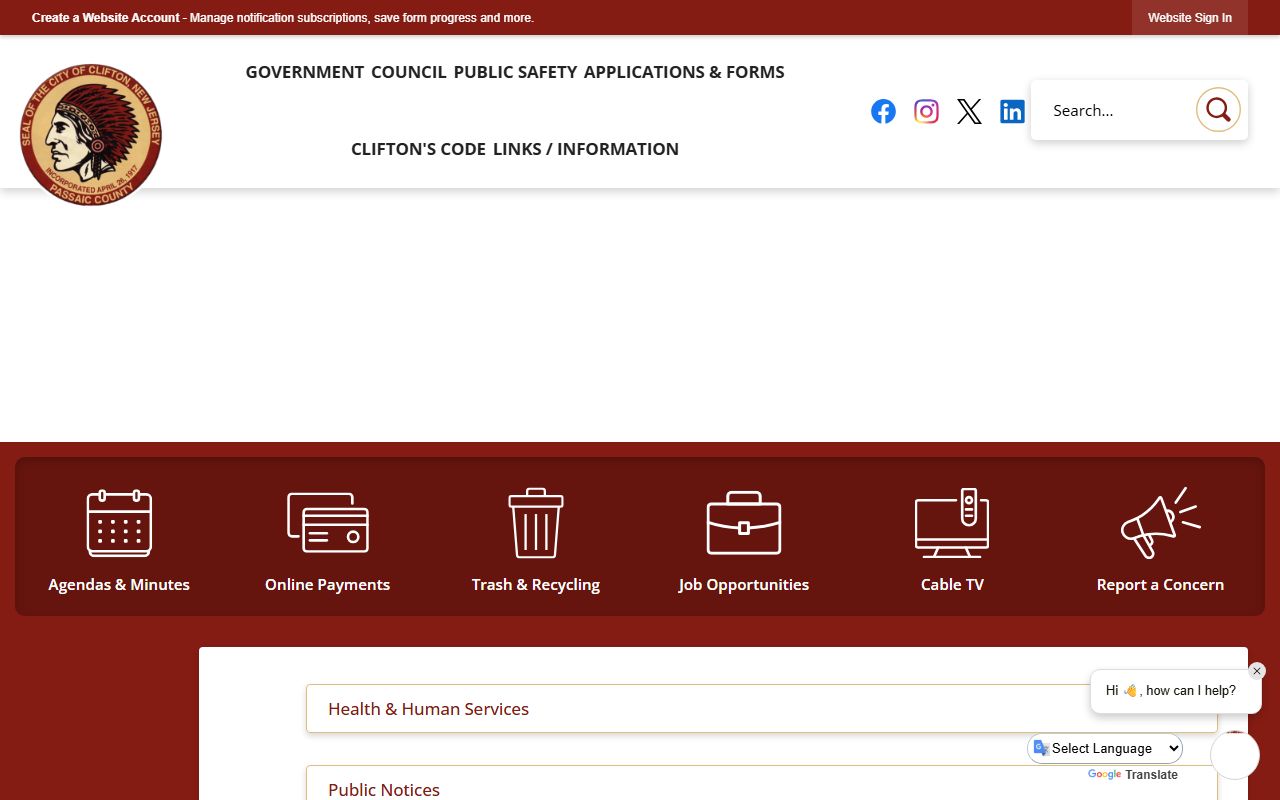
Task: Open Agendas & Minutes calendar icon
Action: (119, 523)
